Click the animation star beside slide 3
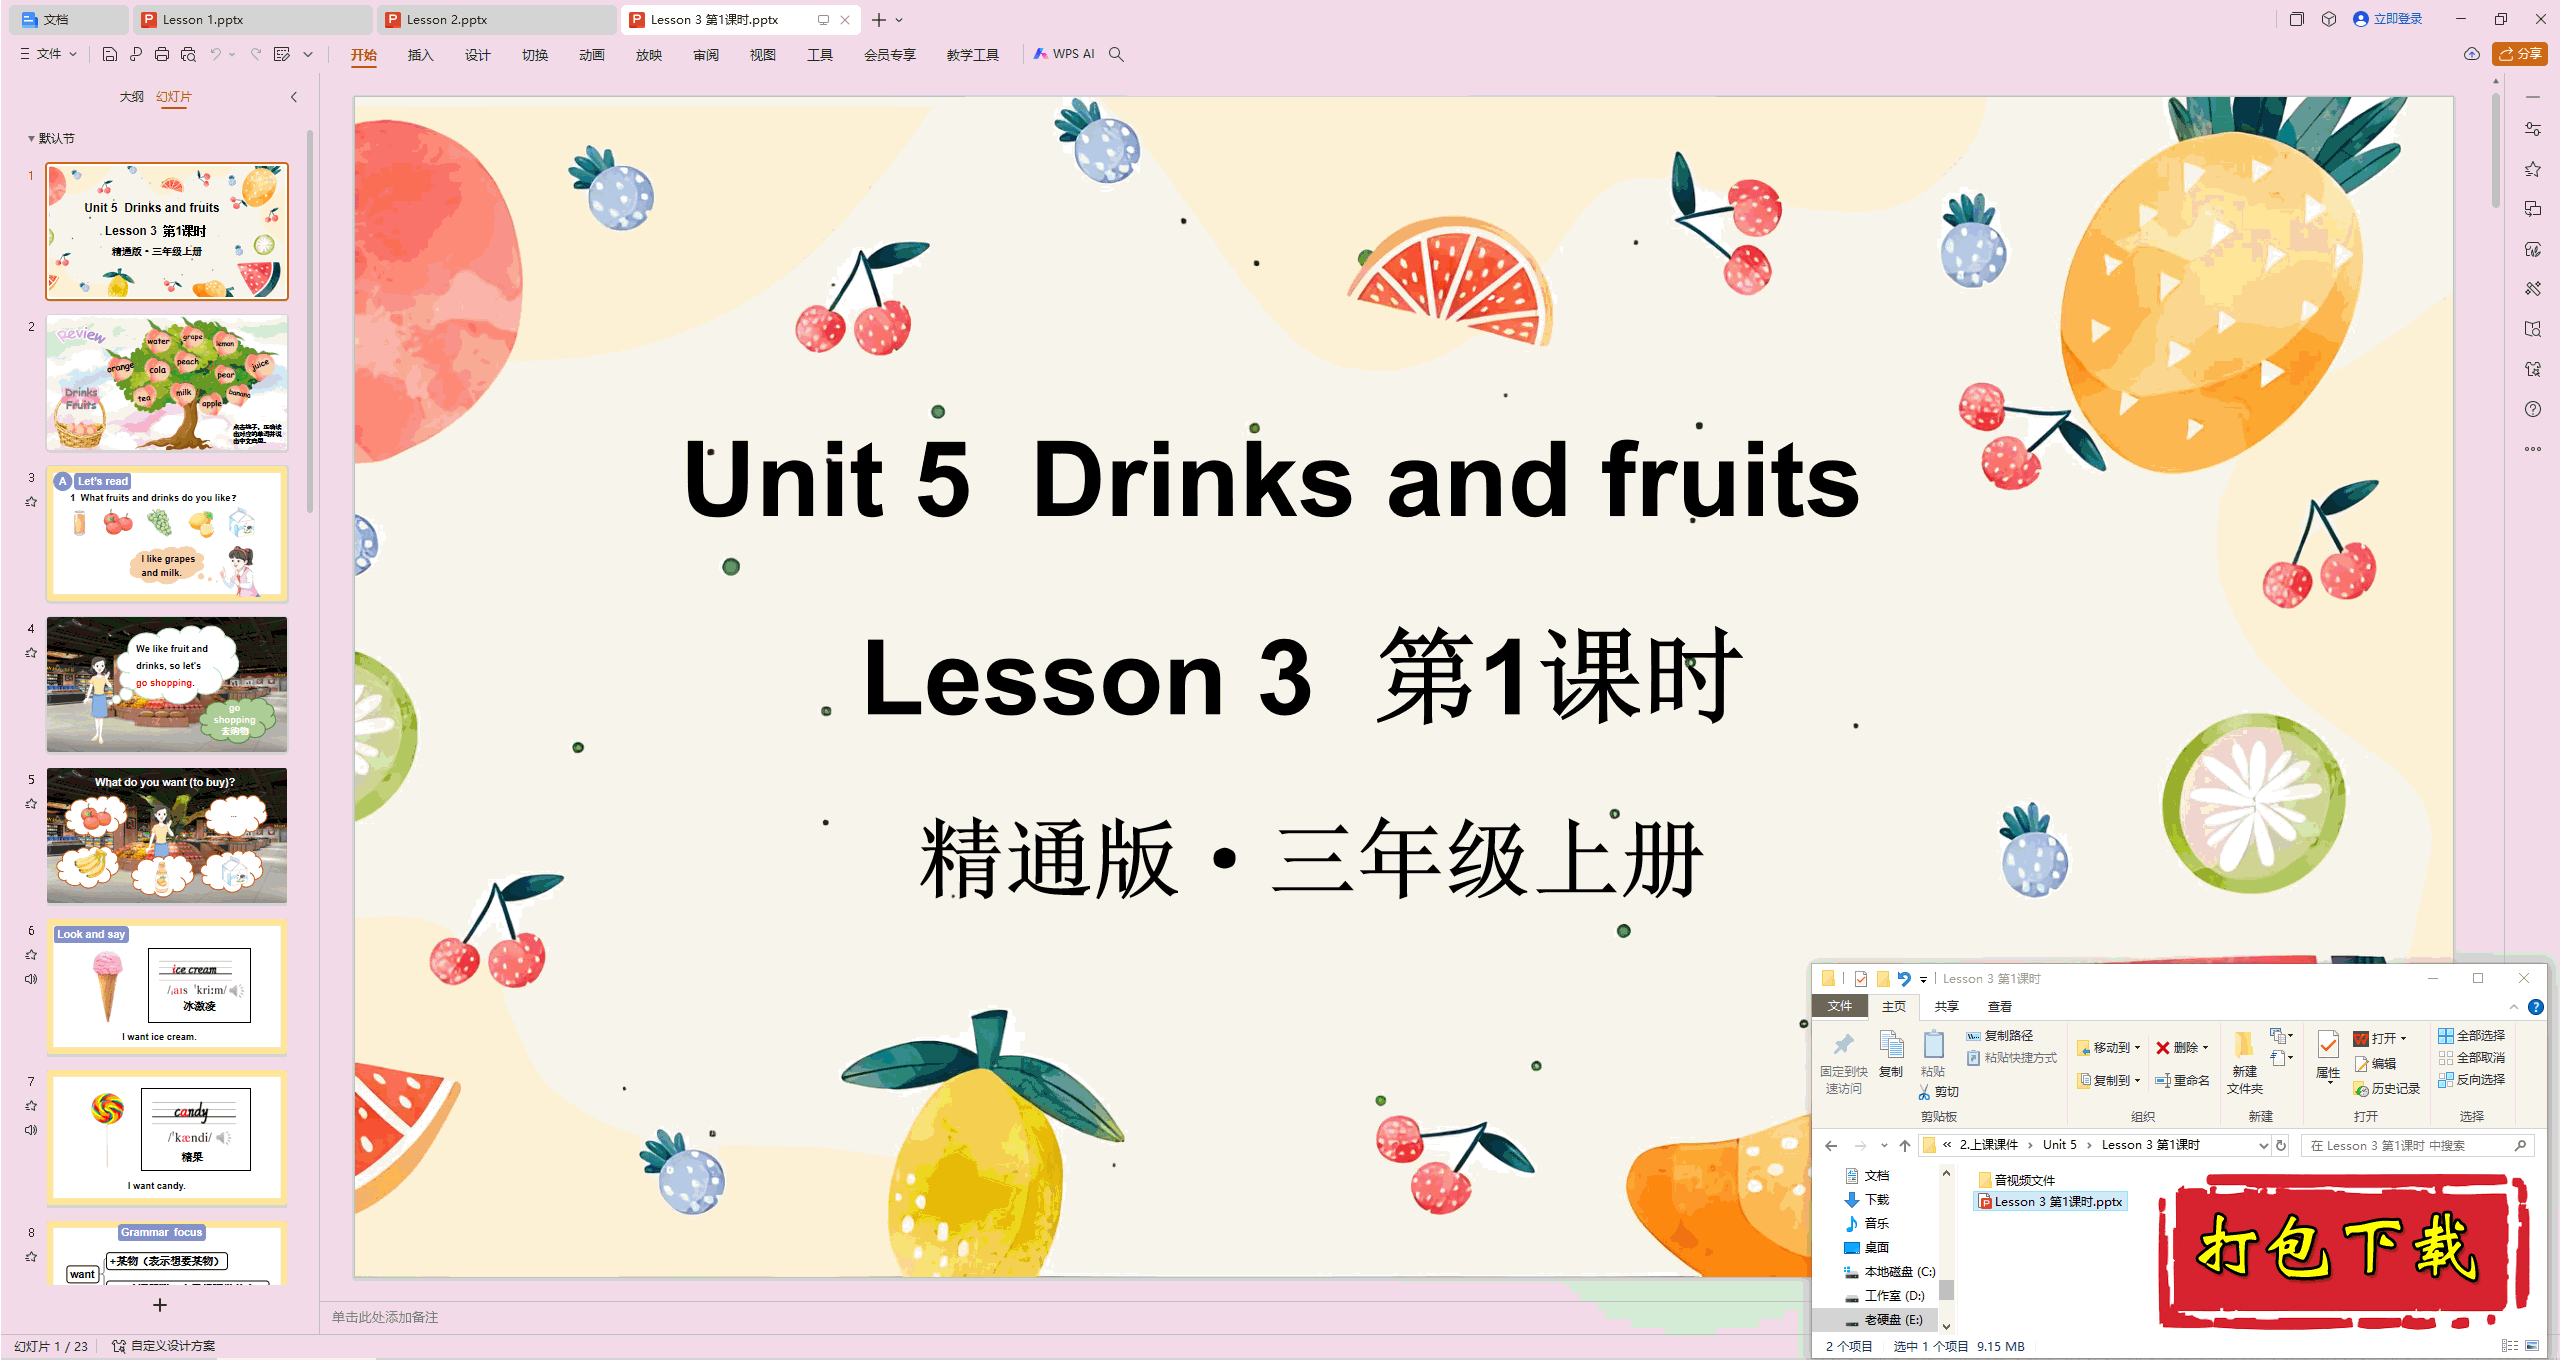The height and width of the screenshot is (1360, 2560). (31, 502)
